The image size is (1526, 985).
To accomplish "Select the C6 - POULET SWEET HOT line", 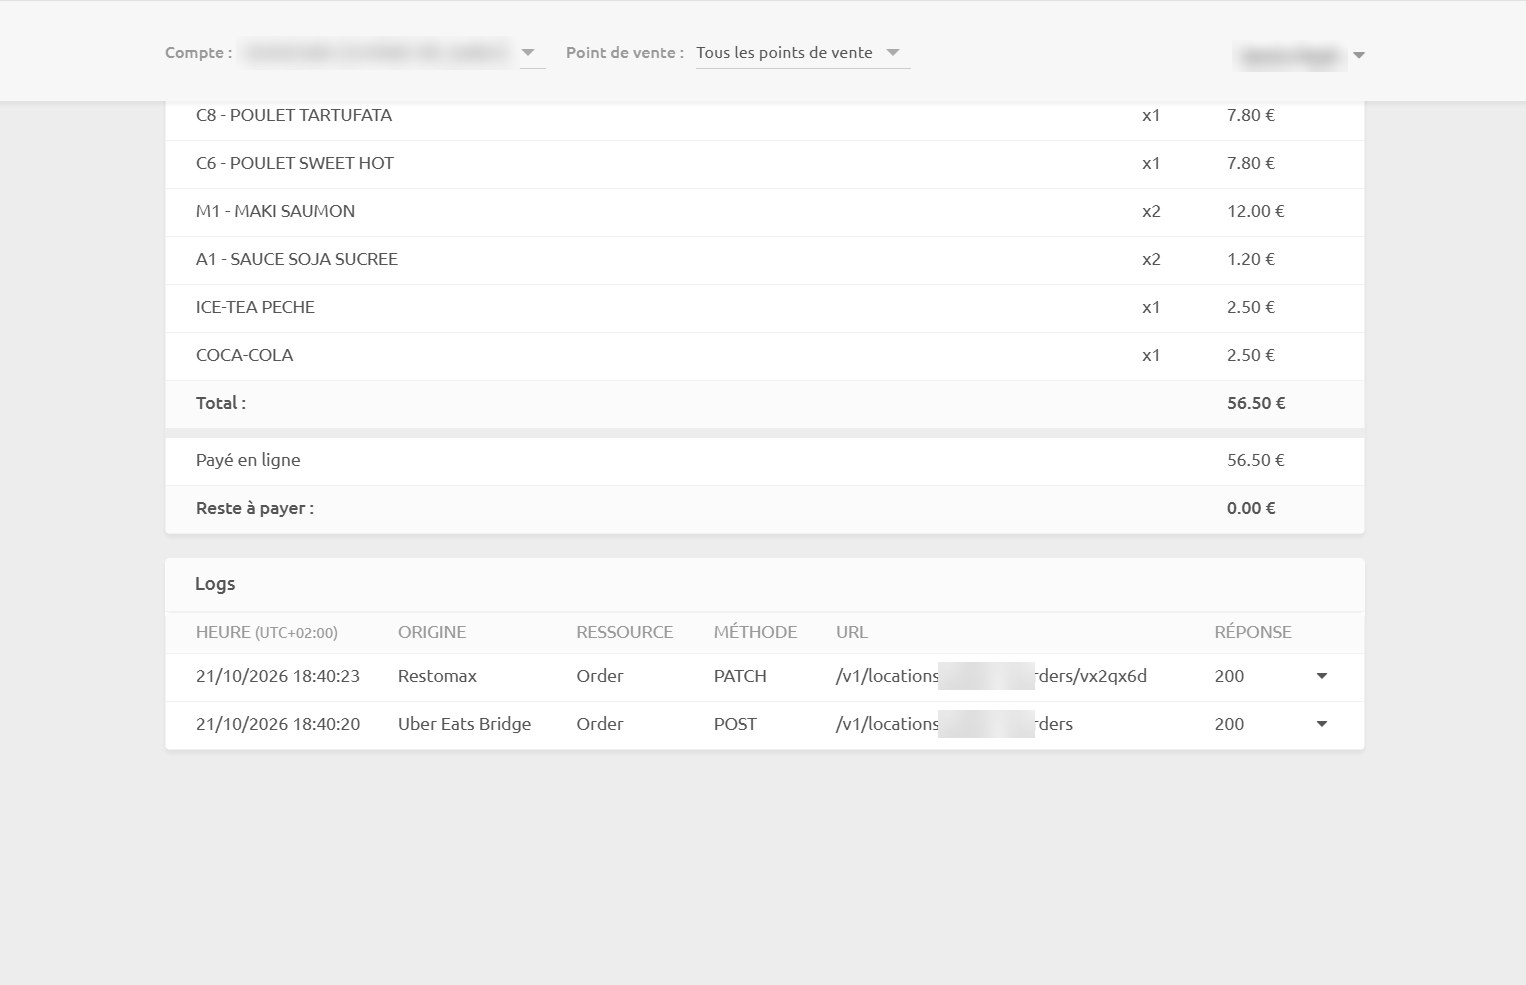I will [x=765, y=164].
